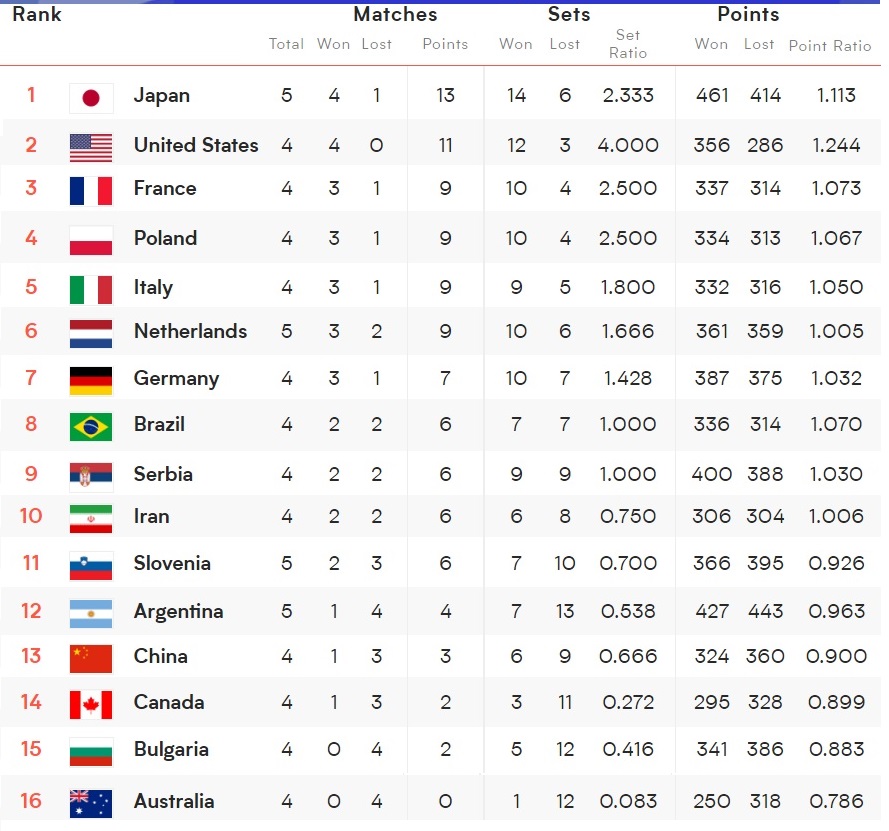Select the Germany flag icon
This screenshot has width=889, height=831.
91,380
